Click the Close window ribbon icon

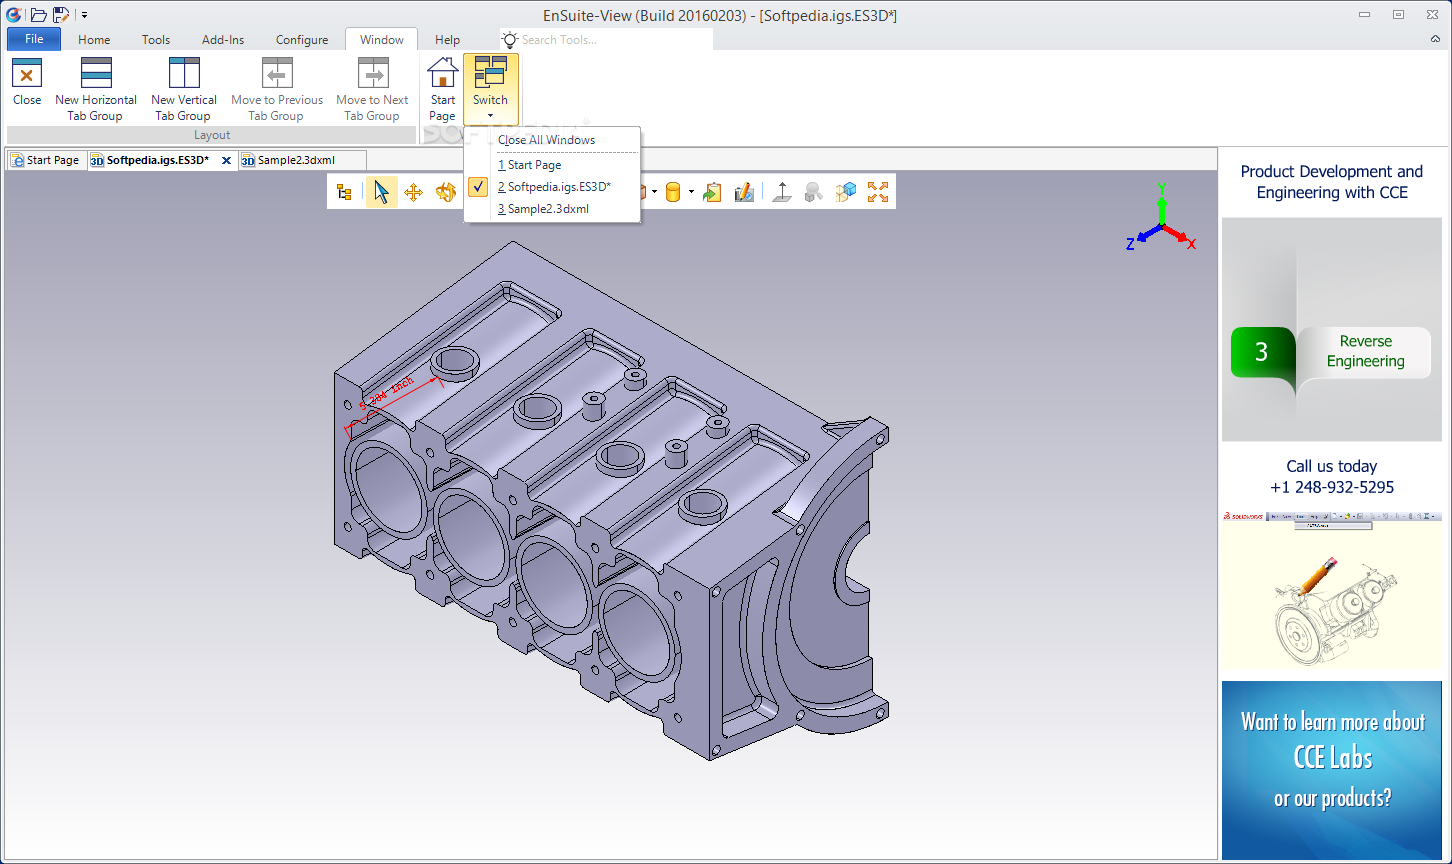coord(27,82)
